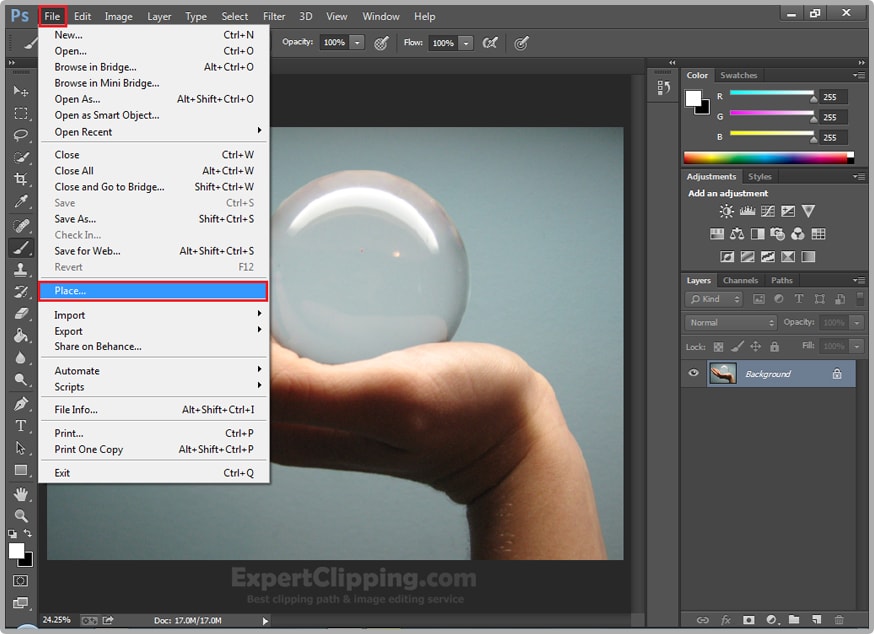Pick the Eyedropper tool

click(21, 203)
